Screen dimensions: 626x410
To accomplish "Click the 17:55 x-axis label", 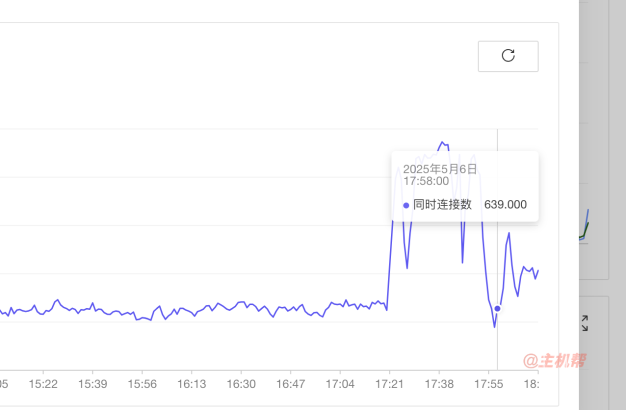I will pyautogui.click(x=489, y=384).
